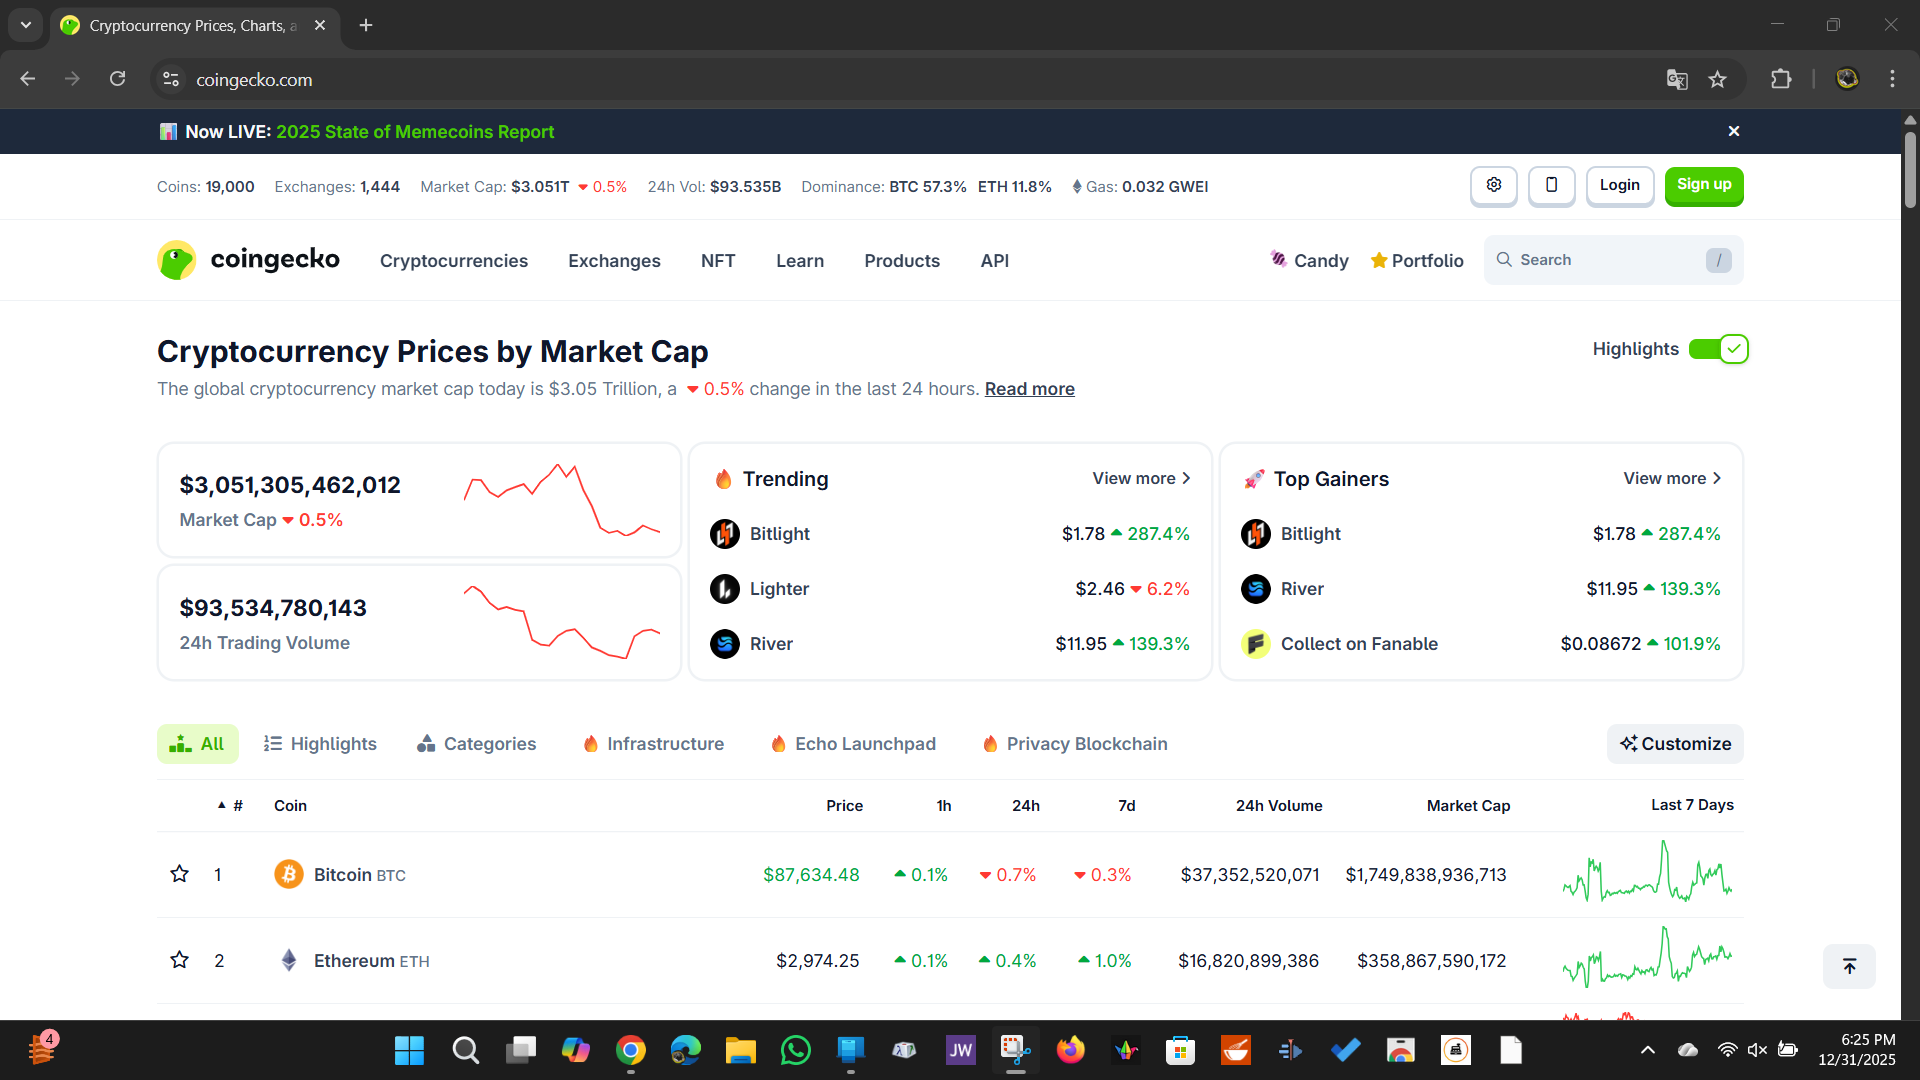Screen dimensions: 1920x1080
Task: Click the Sign up button
Action: (x=1703, y=185)
